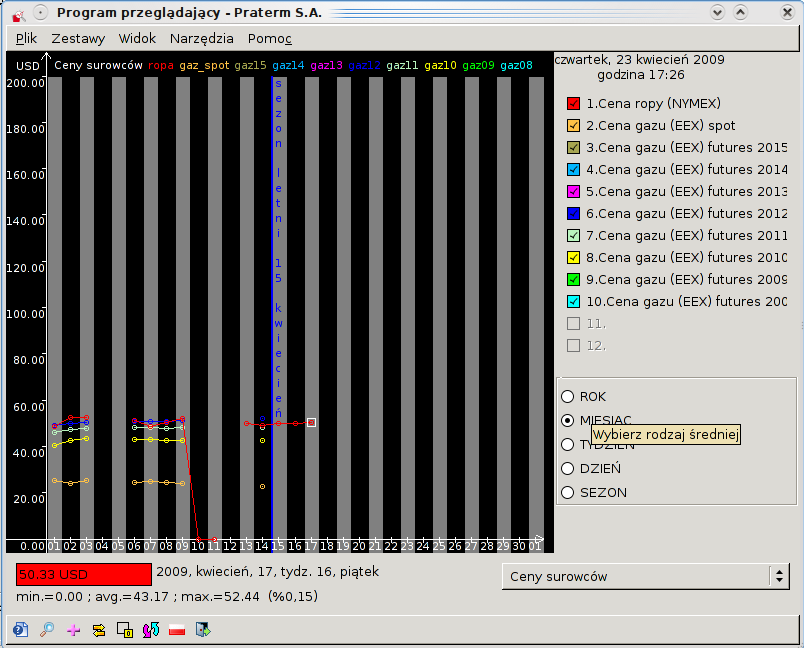The width and height of the screenshot is (804, 648).
Task: Open the Widok menu
Action: coord(137,38)
